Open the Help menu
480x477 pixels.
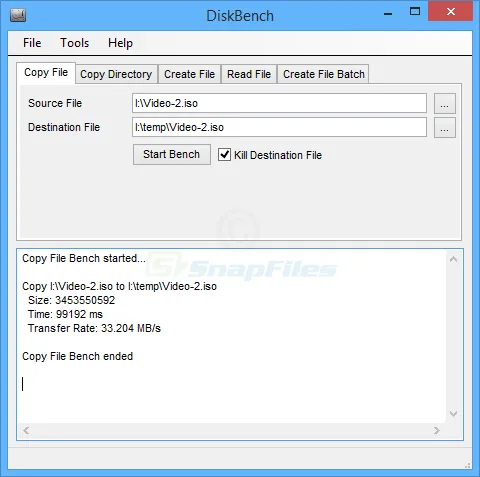click(120, 43)
